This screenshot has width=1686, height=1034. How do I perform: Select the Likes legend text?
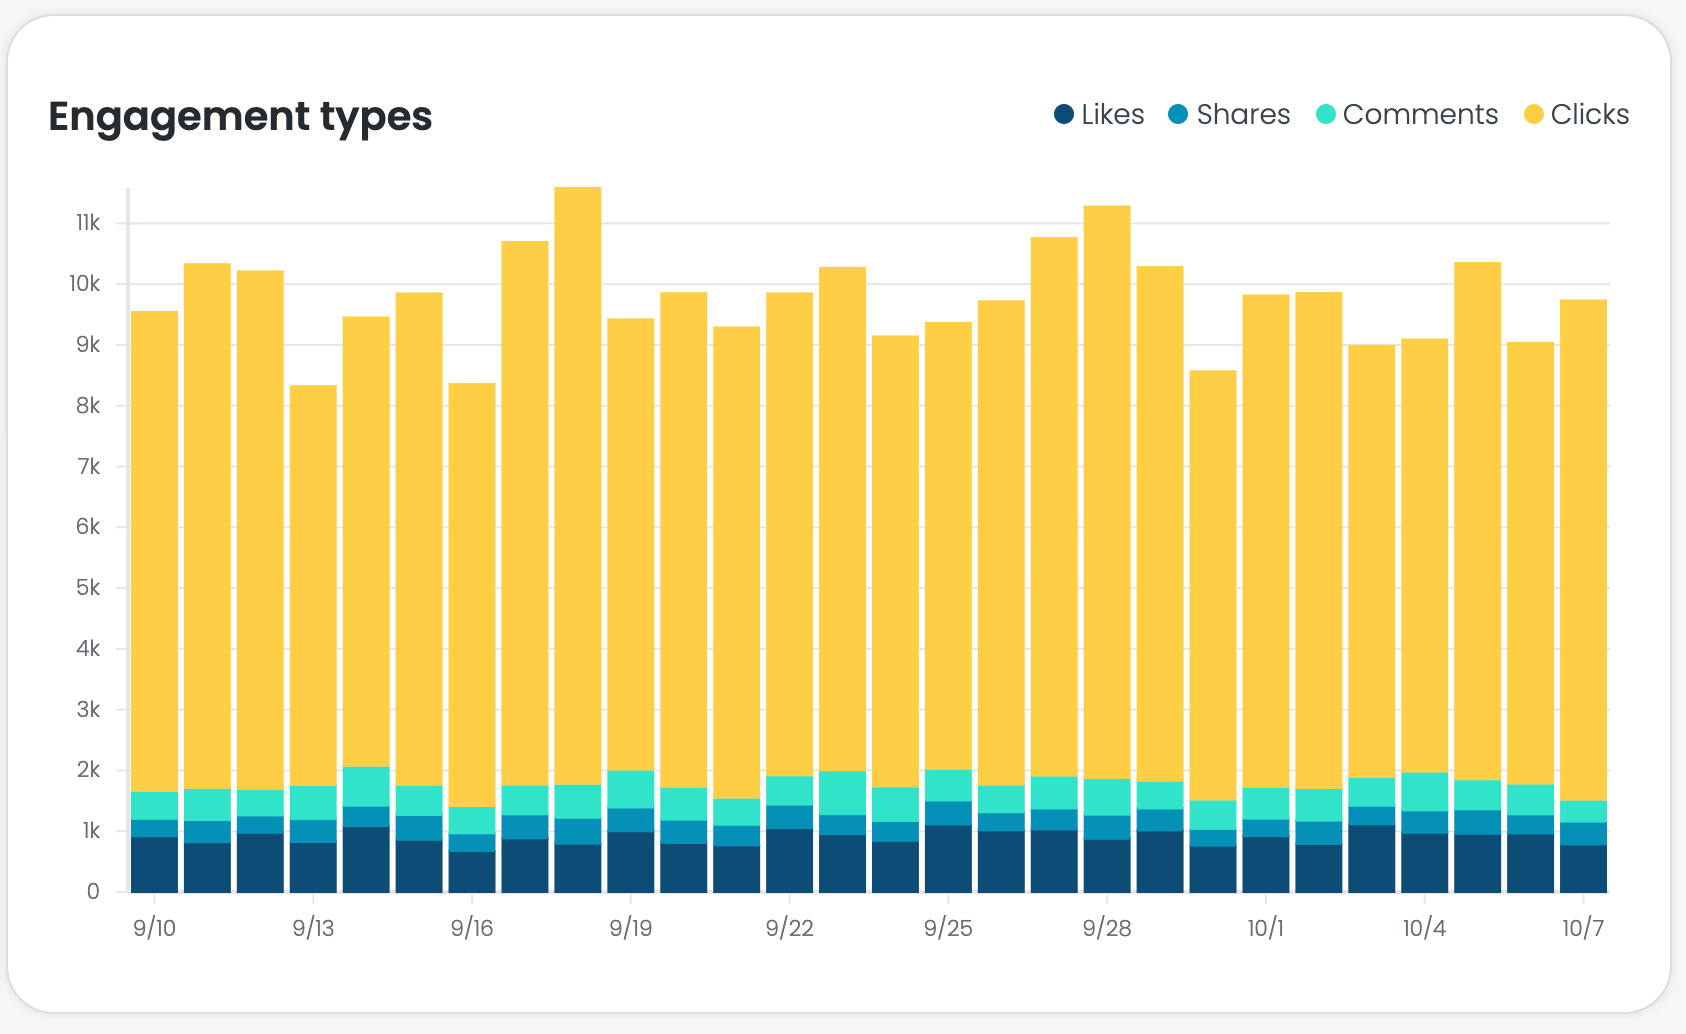tap(1112, 115)
